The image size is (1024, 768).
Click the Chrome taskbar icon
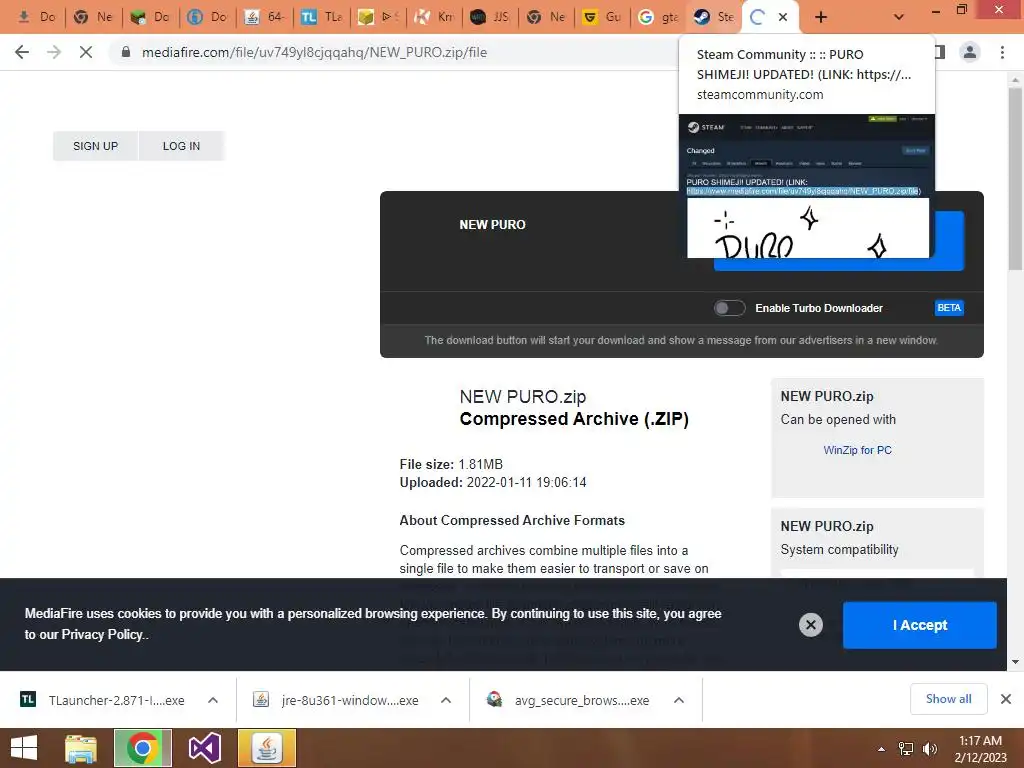point(143,748)
